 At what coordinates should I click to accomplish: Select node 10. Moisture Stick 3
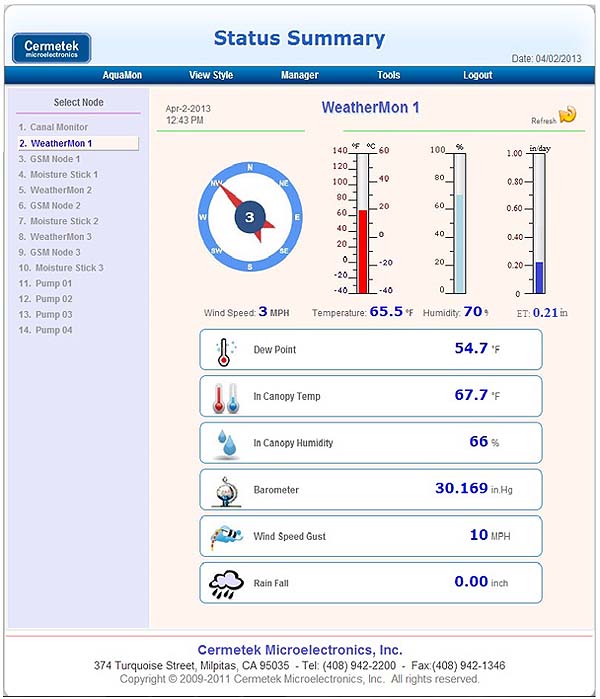coord(61,268)
